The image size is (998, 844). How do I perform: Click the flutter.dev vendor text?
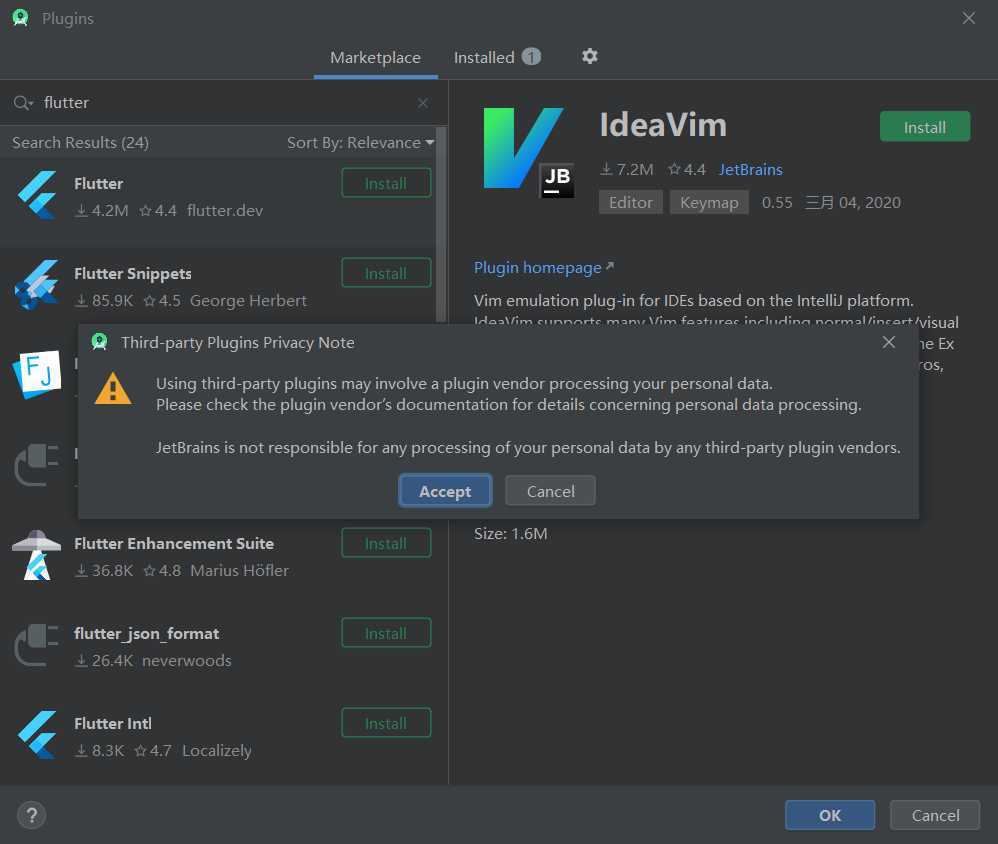point(225,210)
